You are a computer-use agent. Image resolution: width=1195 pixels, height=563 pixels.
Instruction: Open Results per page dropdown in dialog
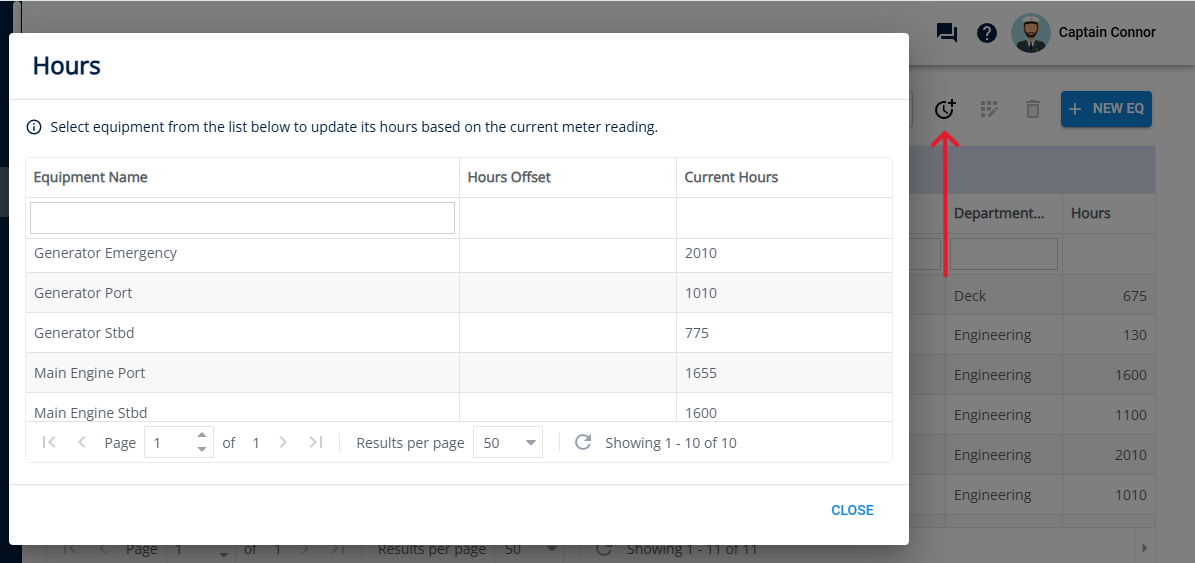[508, 442]
